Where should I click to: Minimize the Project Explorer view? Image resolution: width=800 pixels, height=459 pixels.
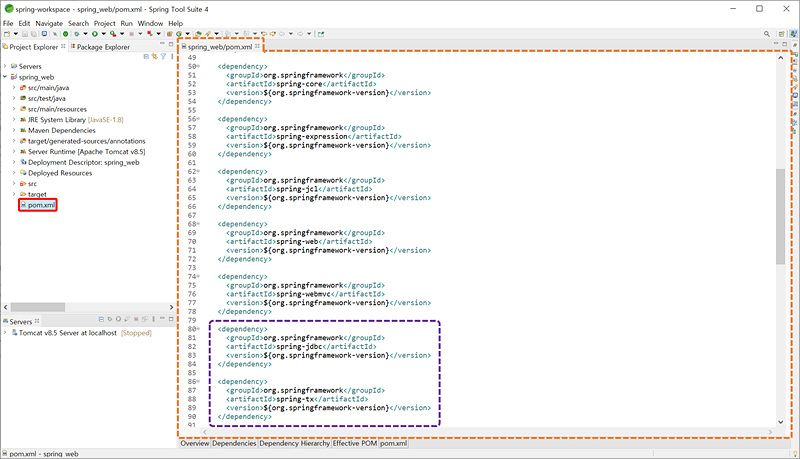(162, 44)
